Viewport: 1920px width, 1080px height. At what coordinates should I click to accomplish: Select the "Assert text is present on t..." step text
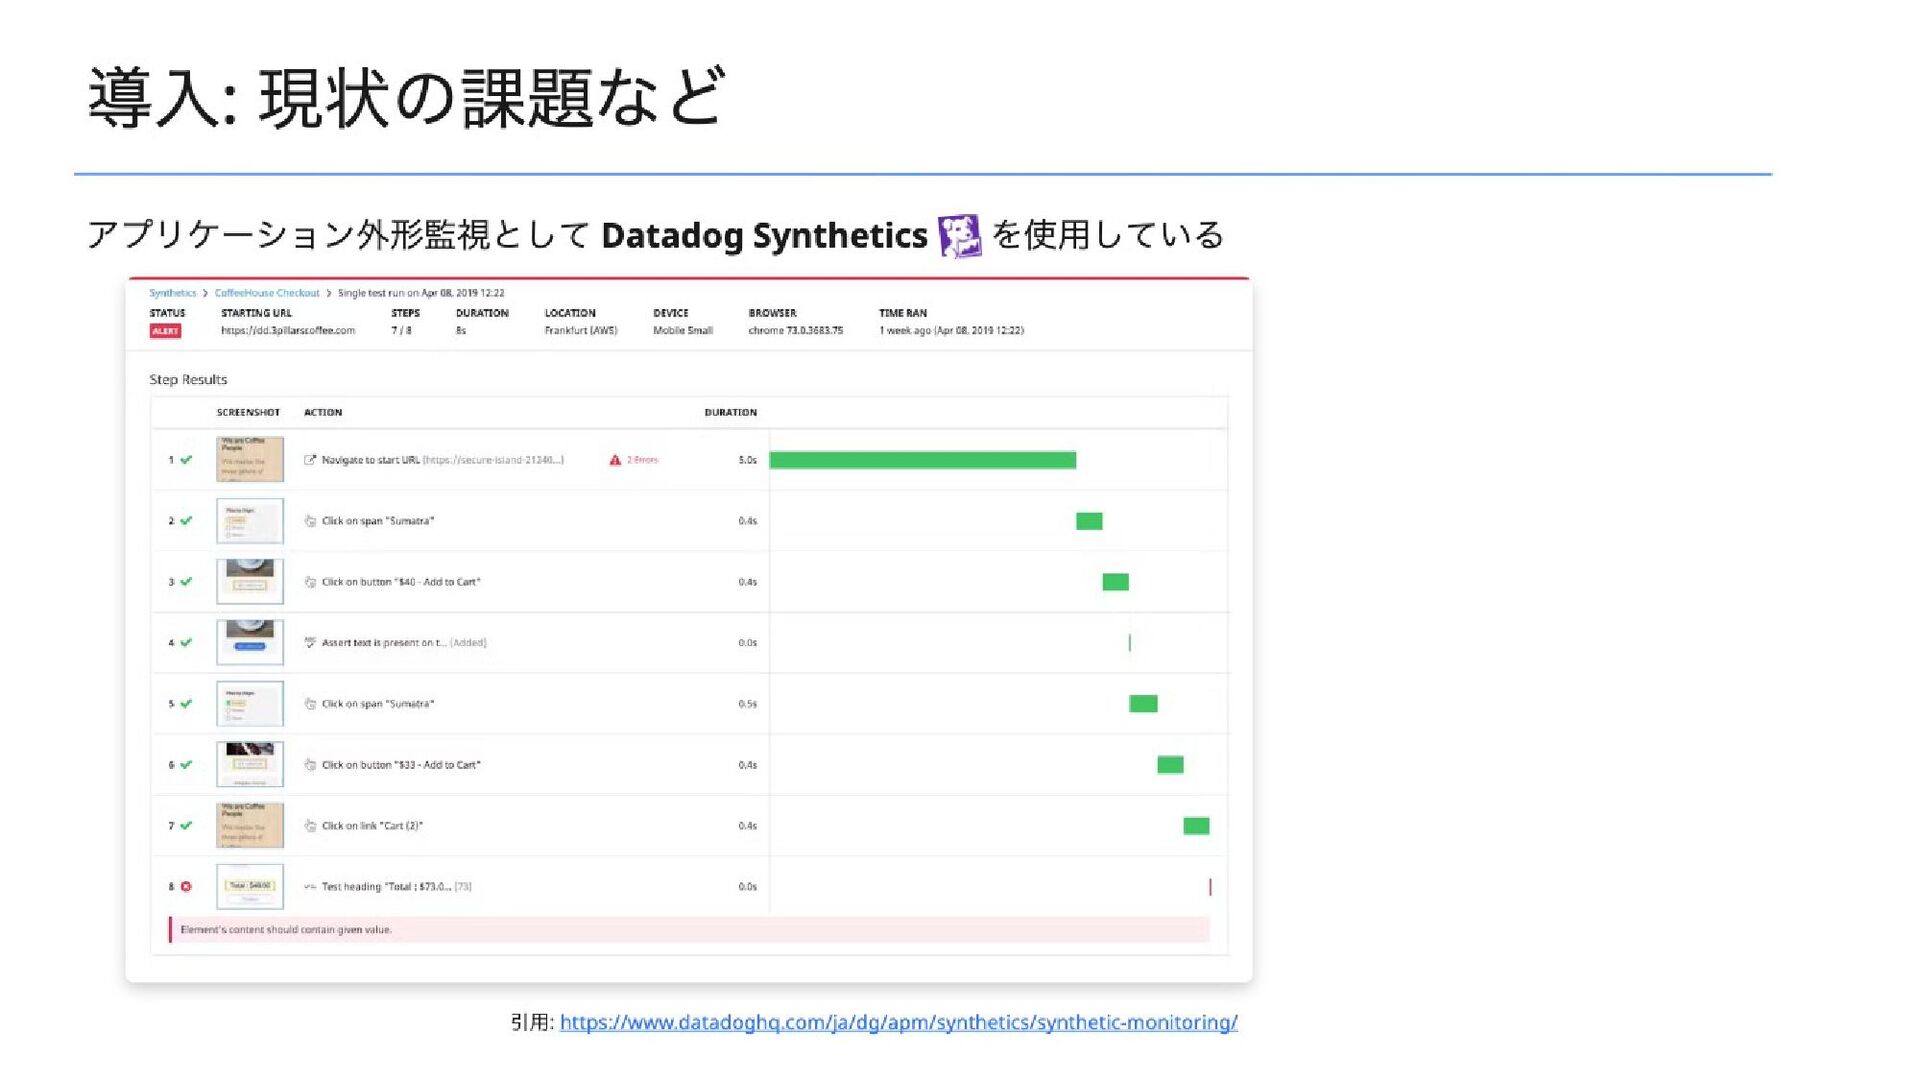pyautogui.click(x=384, y=643)
